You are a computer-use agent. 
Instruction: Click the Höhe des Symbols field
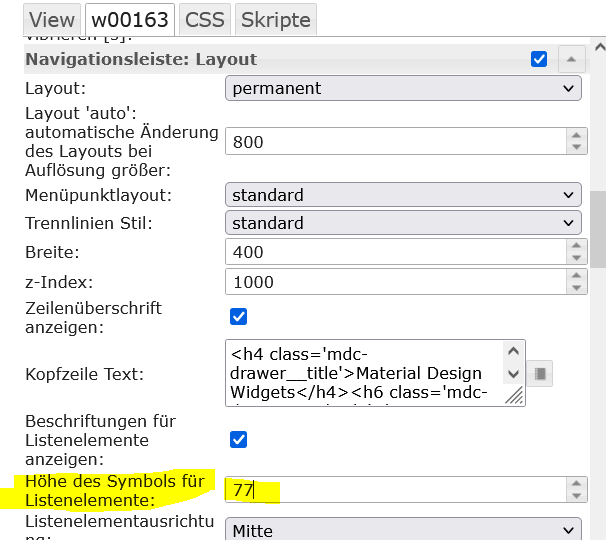pyautogui.click(x=396, y=490)
